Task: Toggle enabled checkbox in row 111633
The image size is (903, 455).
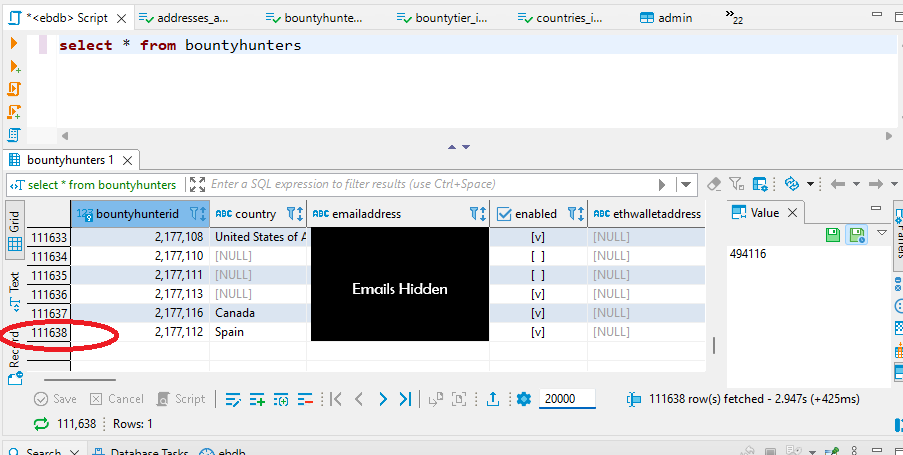Action: click(538, 237)
